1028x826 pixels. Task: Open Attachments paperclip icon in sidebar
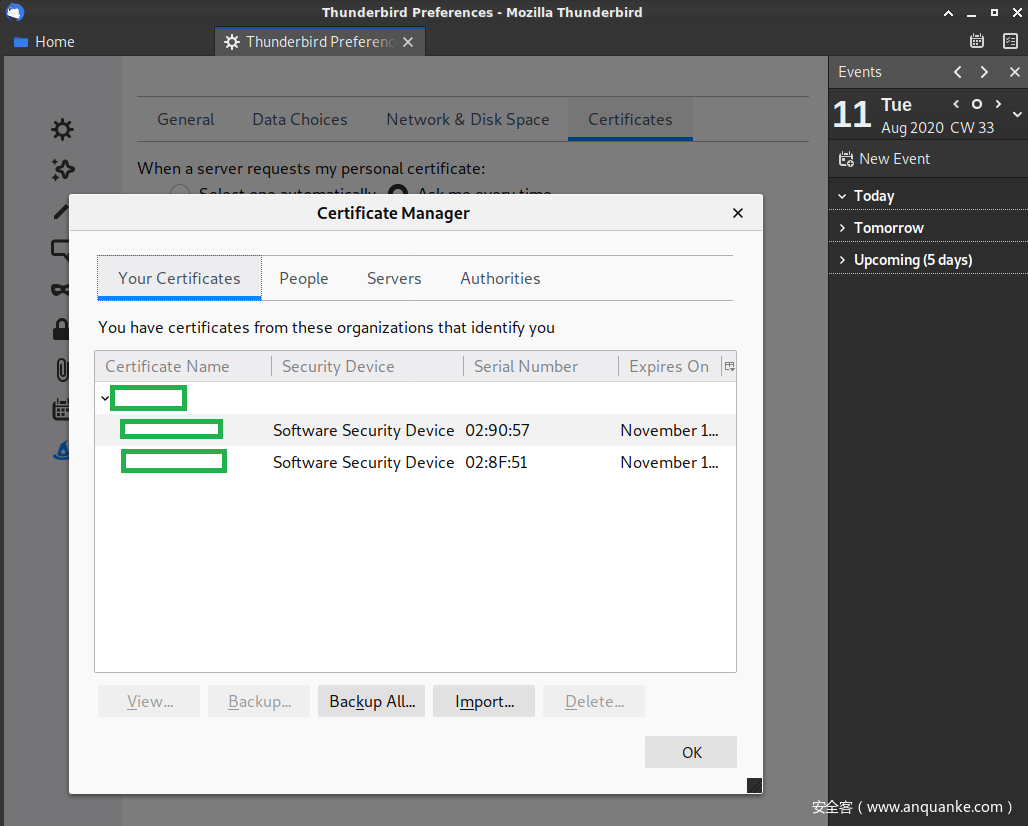(x=62, y=370)
